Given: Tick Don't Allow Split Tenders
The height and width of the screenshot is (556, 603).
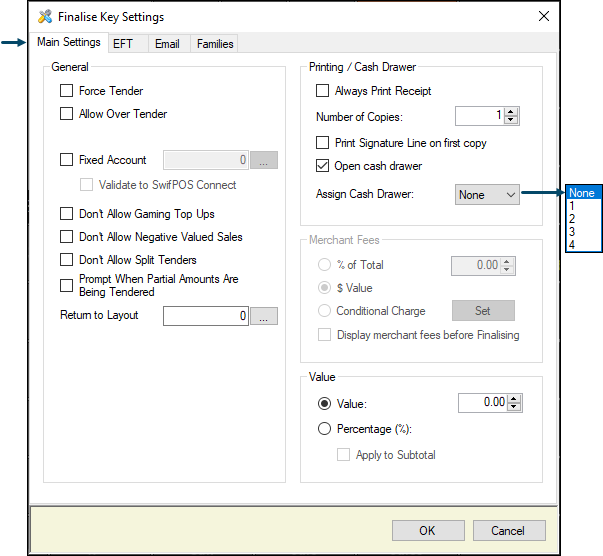Looking at the screenshot, I should click(x=67, y=260).
